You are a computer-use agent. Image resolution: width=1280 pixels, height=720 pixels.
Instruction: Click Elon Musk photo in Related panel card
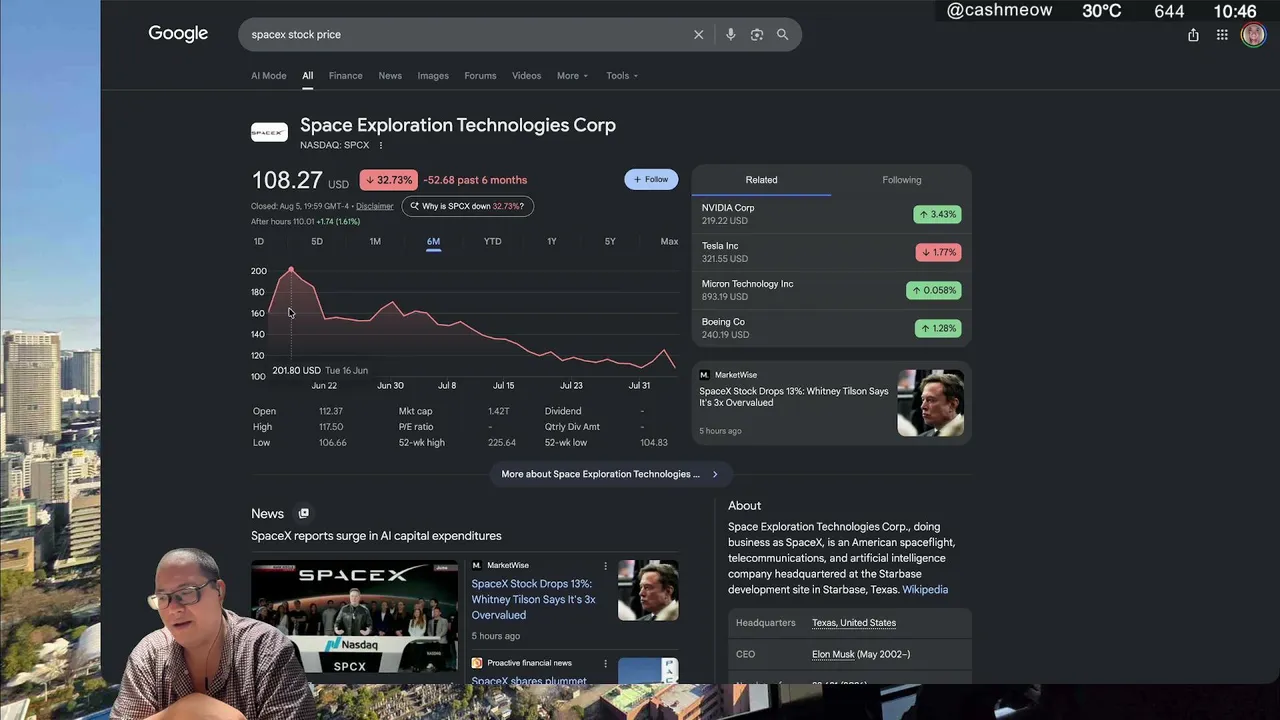tap(931, 403)
